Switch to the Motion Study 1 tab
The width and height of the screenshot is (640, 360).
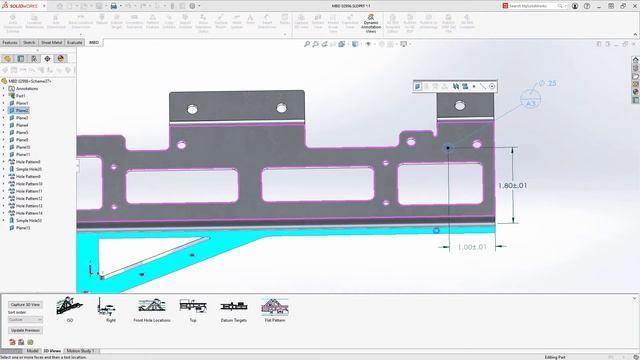(80, 351)
